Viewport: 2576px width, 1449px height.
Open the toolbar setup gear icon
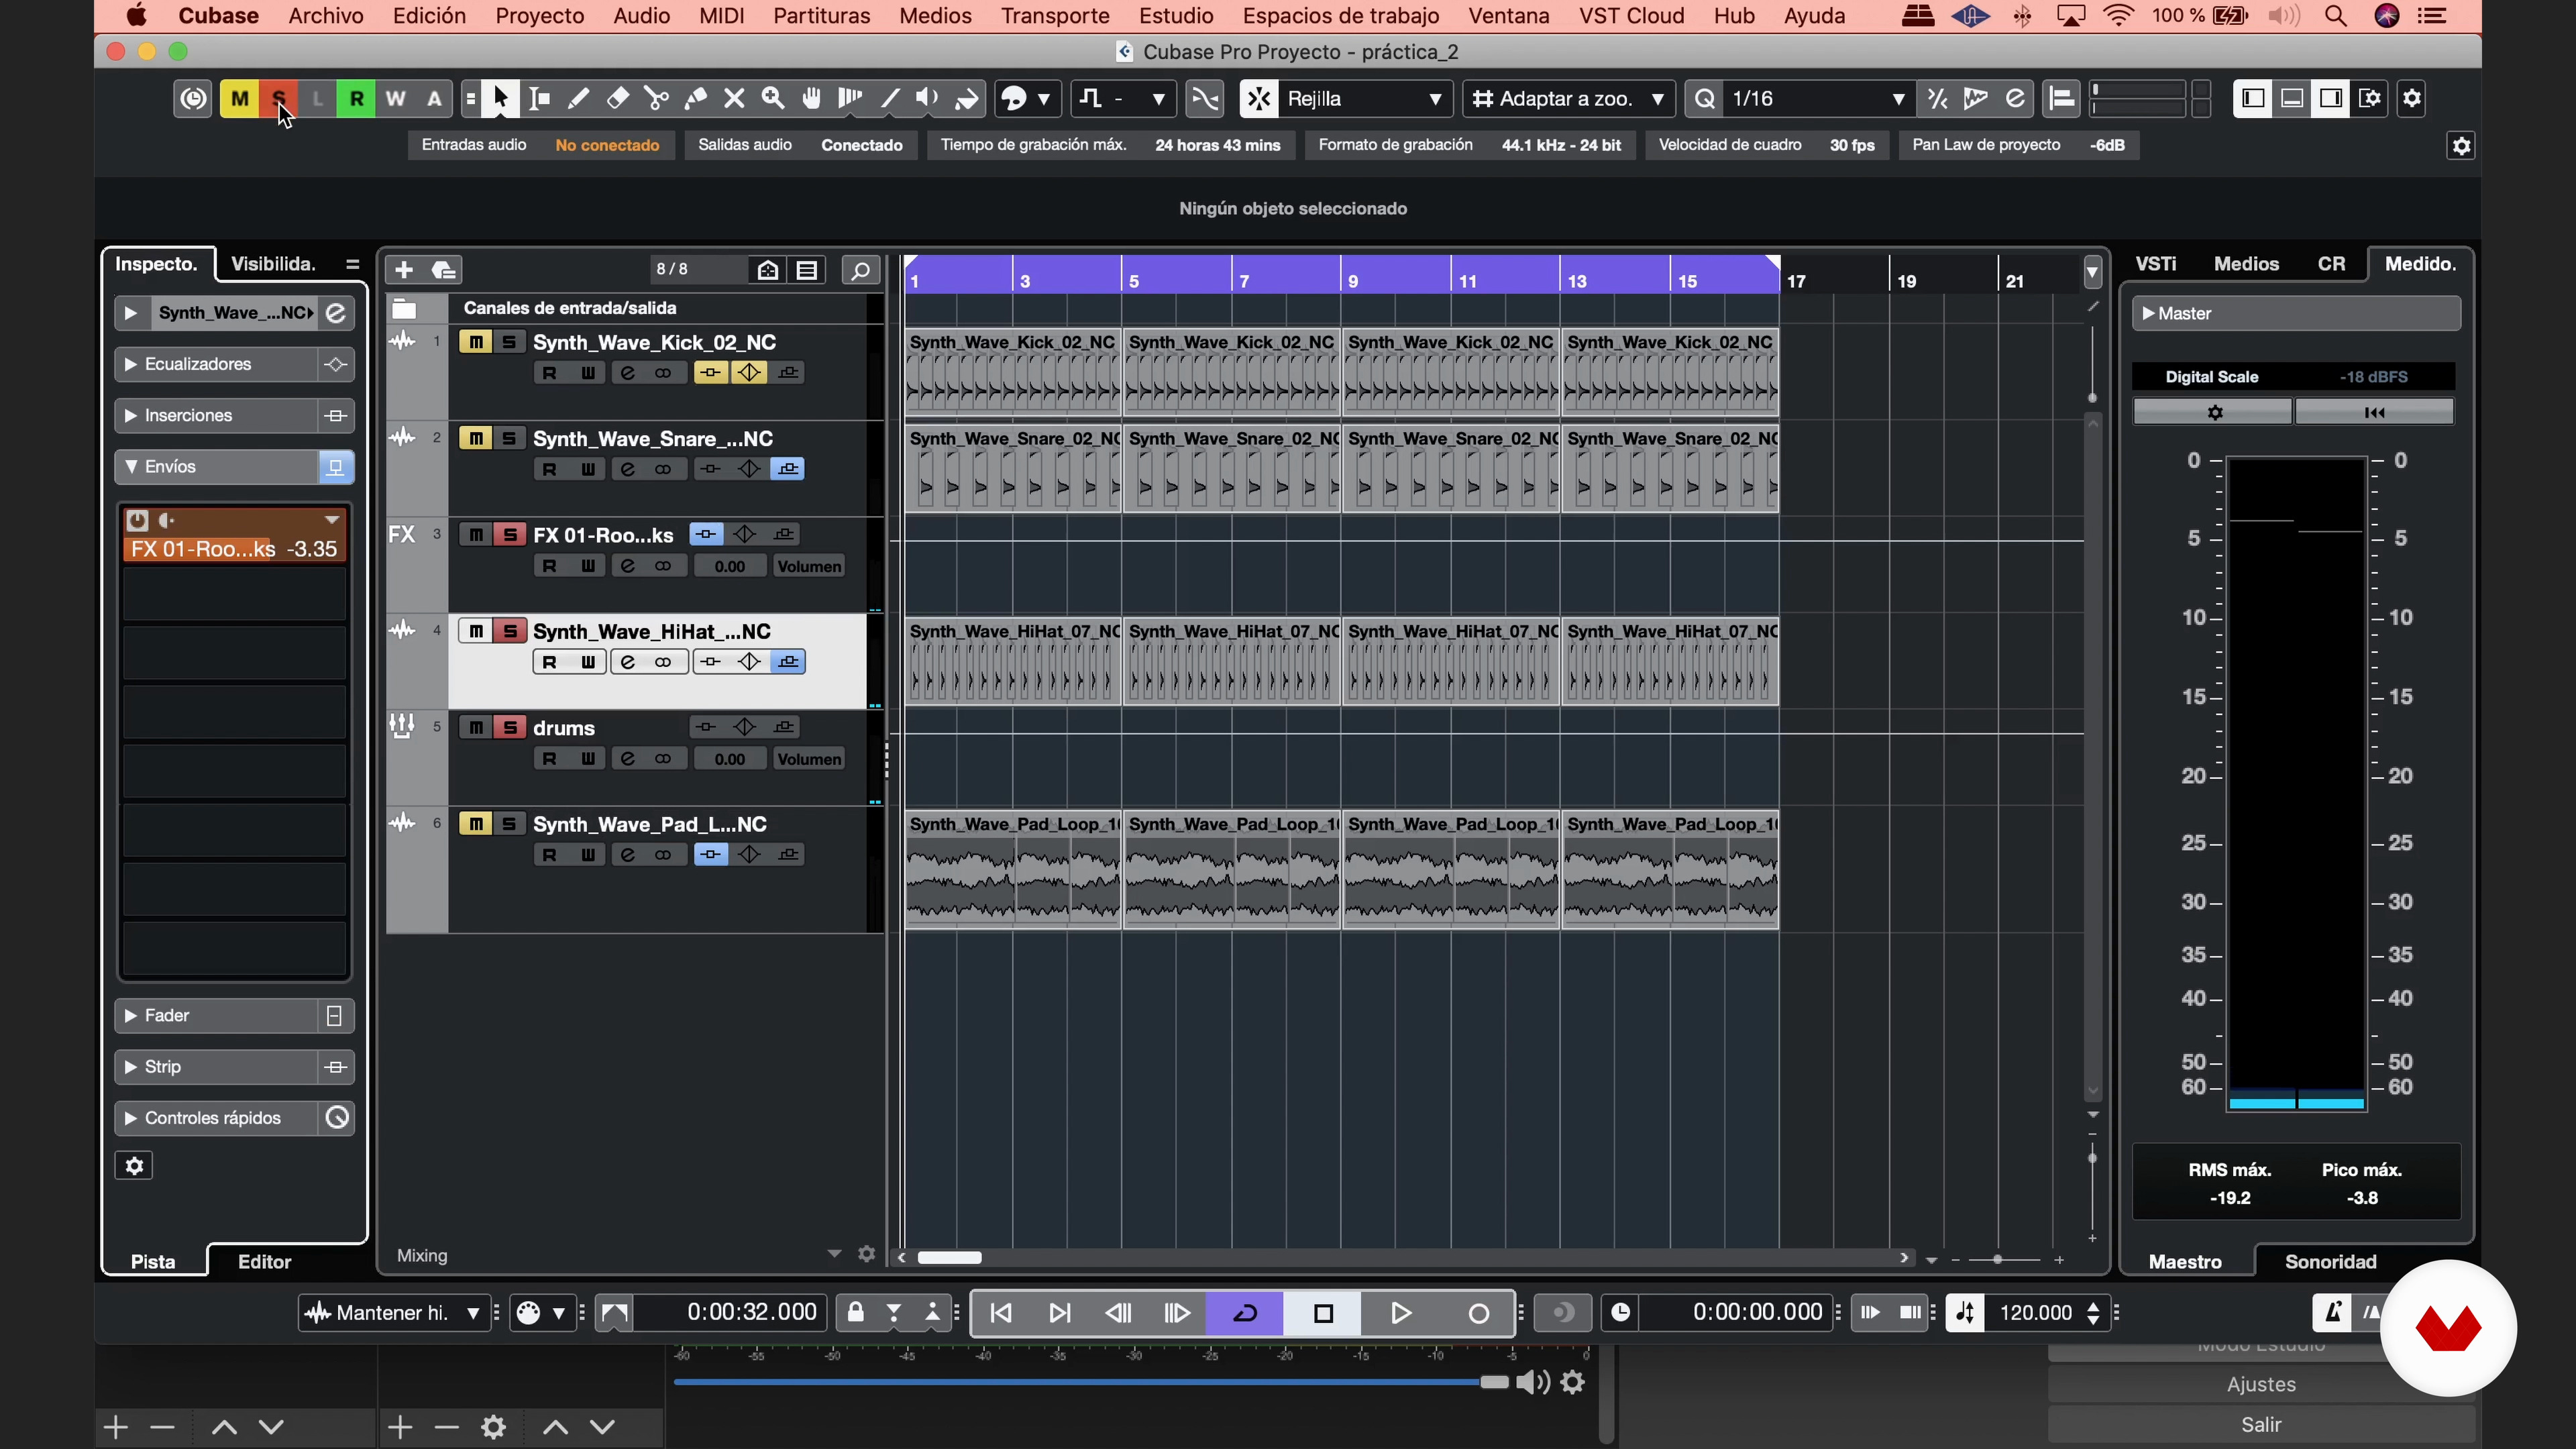[x=2412, y=98]
